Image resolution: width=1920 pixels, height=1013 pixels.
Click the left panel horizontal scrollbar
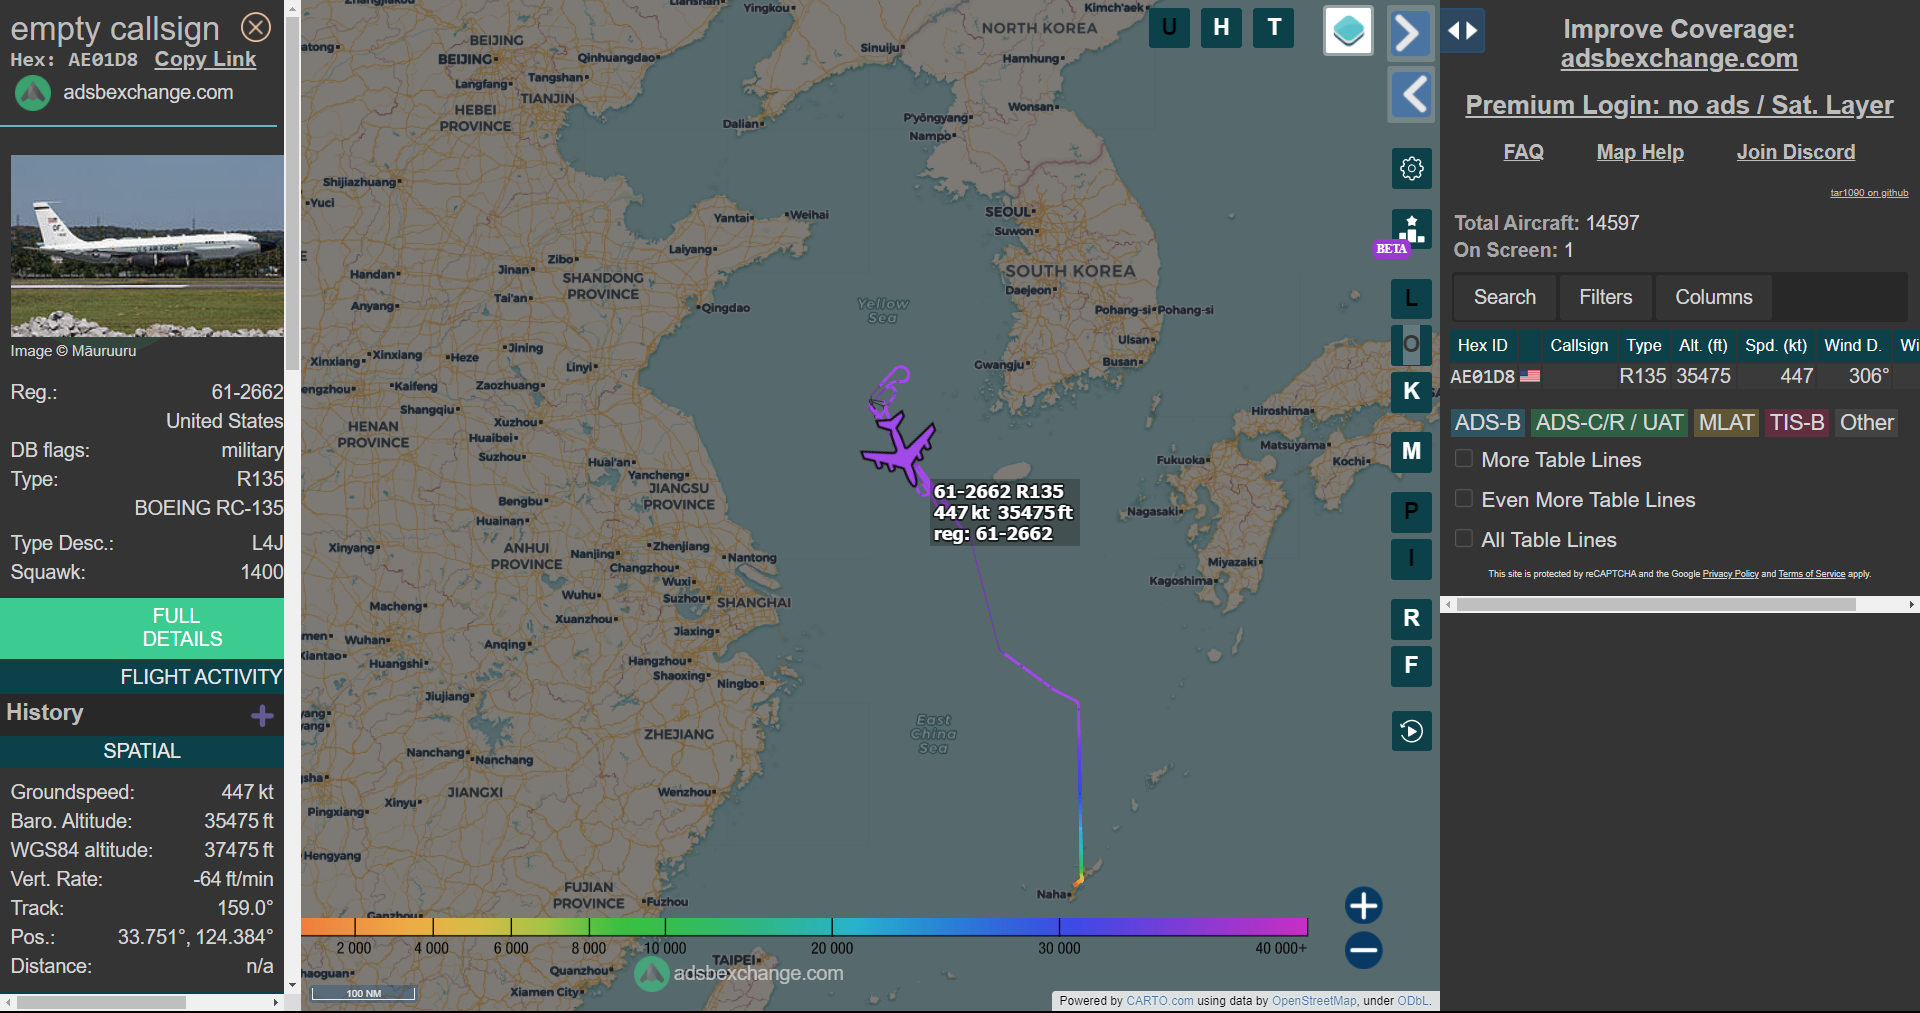[x=100, y=1002]
